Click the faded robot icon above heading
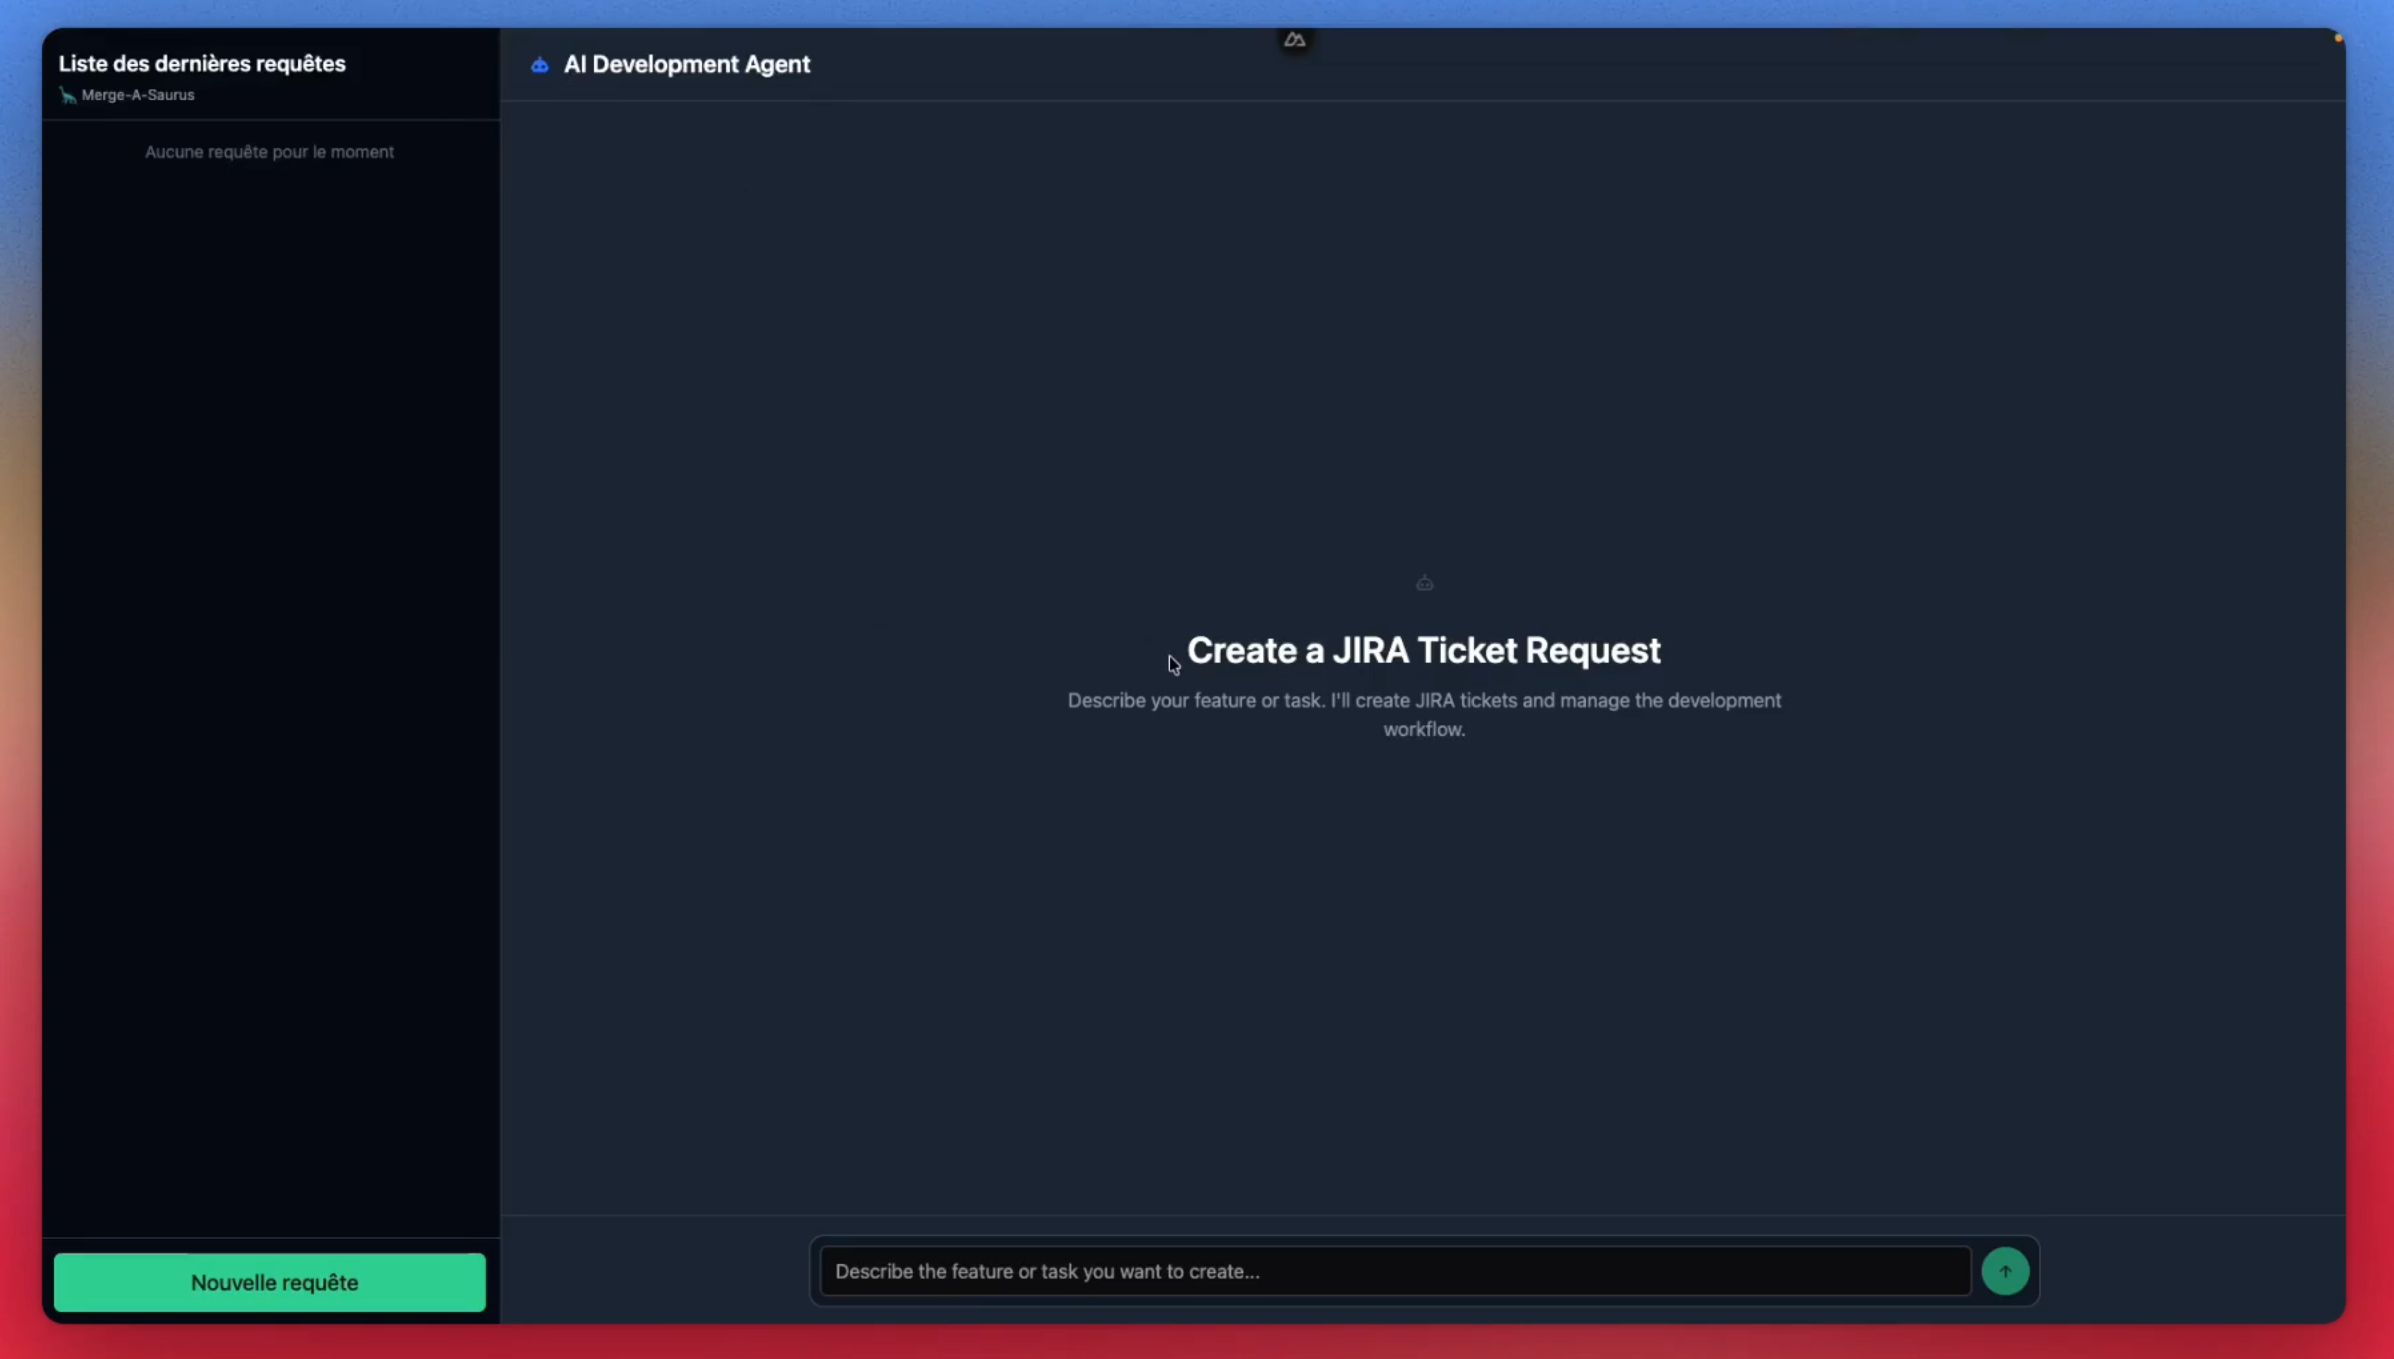This screenshot has height=1359, width=2394. (x=1424, y=583)
